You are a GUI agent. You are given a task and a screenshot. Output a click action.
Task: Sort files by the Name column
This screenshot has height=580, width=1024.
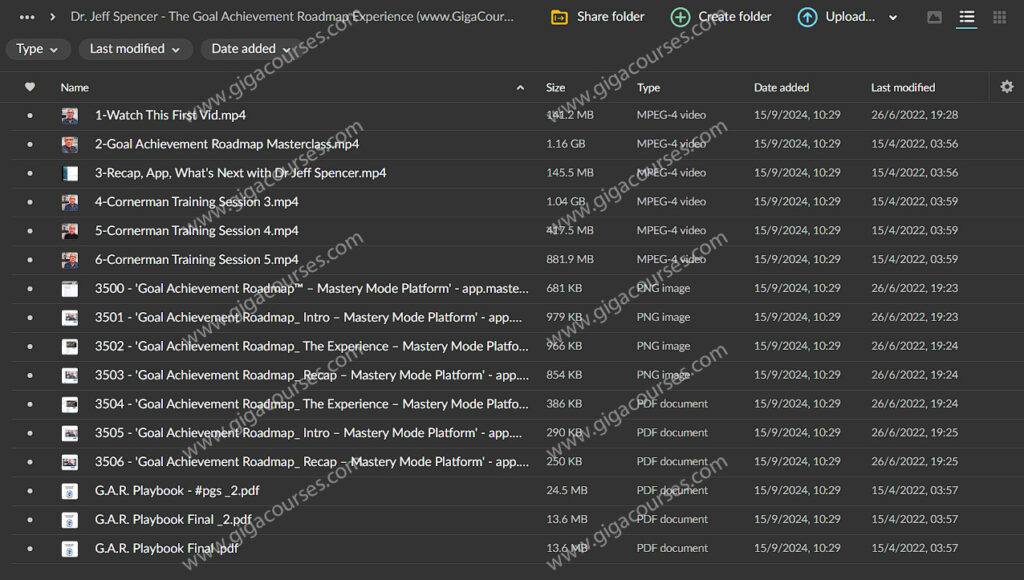pos(75,87)
